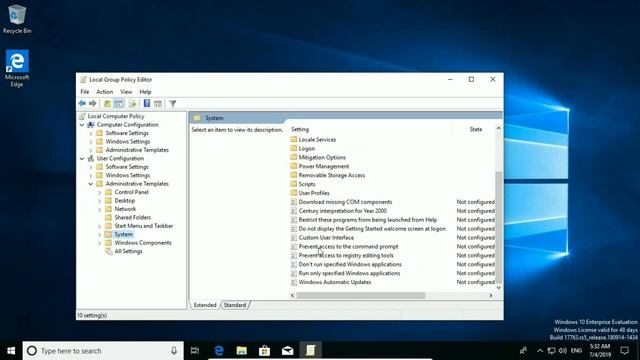Open Task View on the taskbar

pos(195,351)
